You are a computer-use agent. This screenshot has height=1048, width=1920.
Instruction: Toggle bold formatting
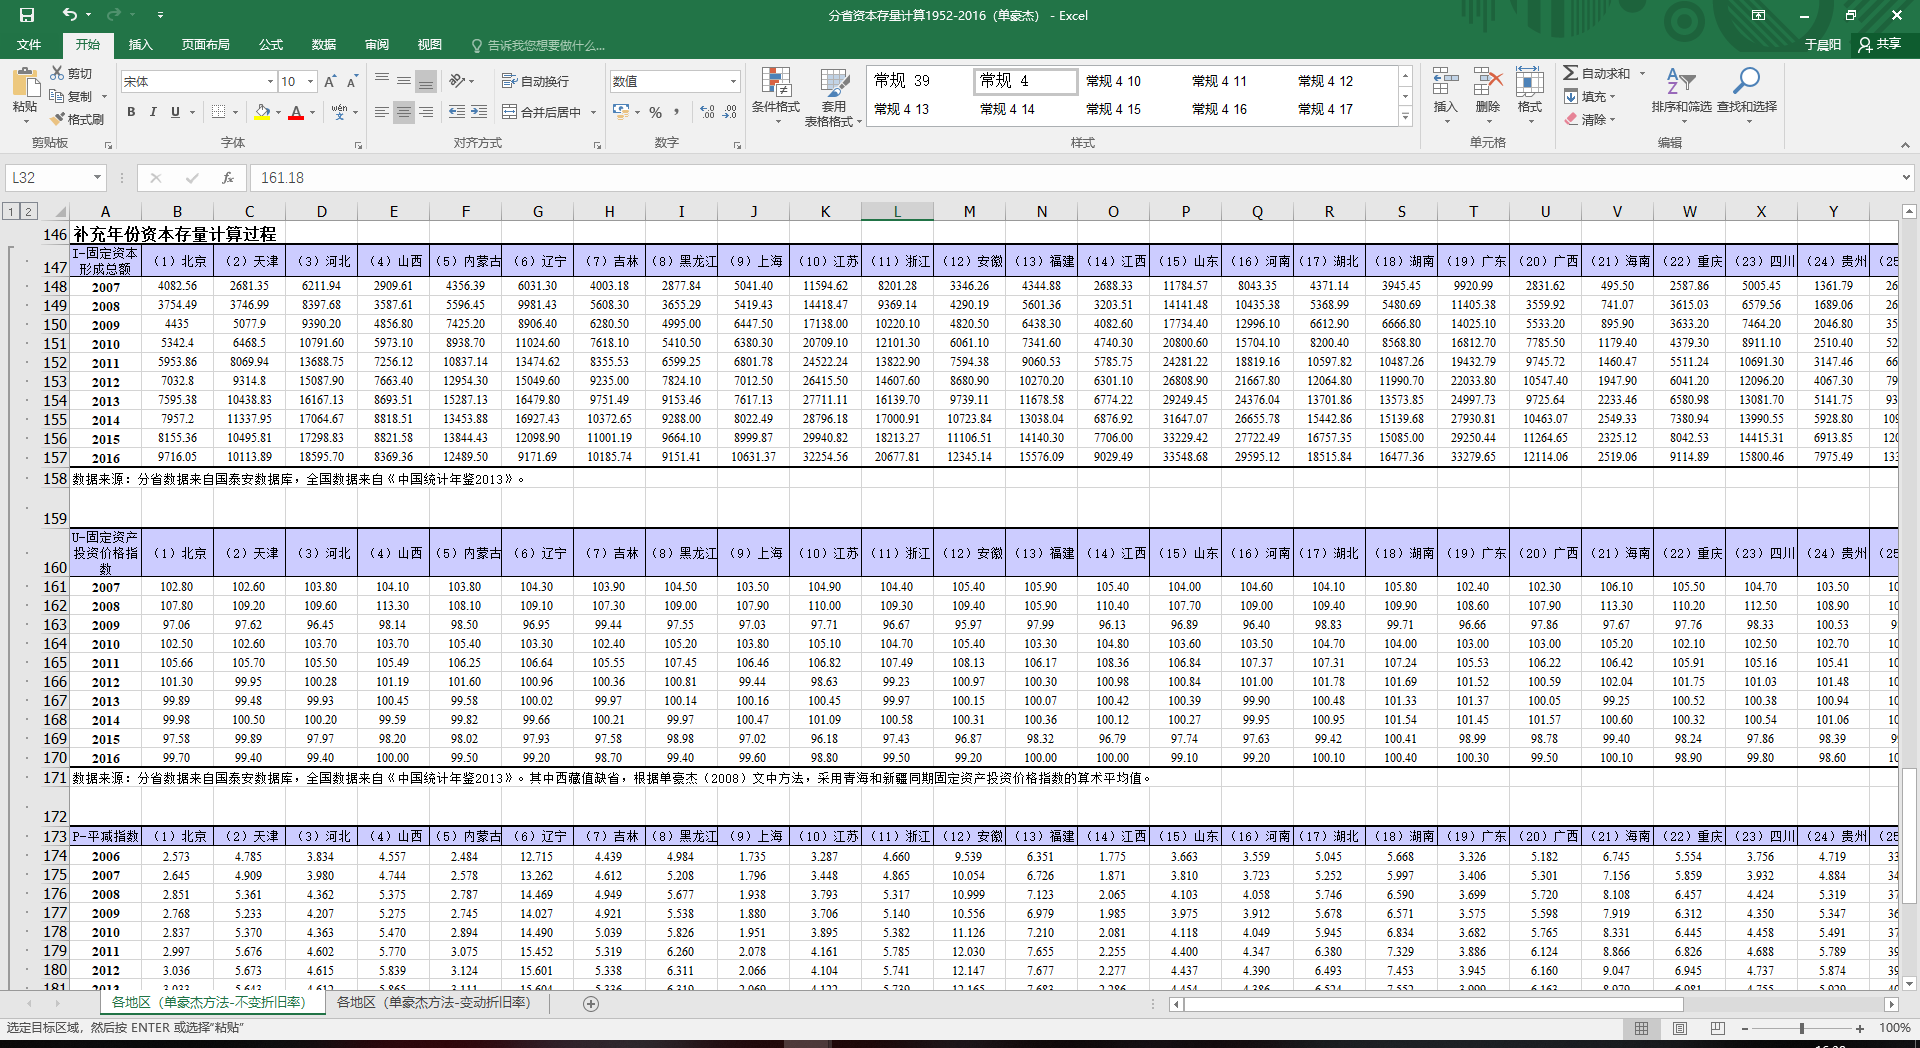click(131, 112)
